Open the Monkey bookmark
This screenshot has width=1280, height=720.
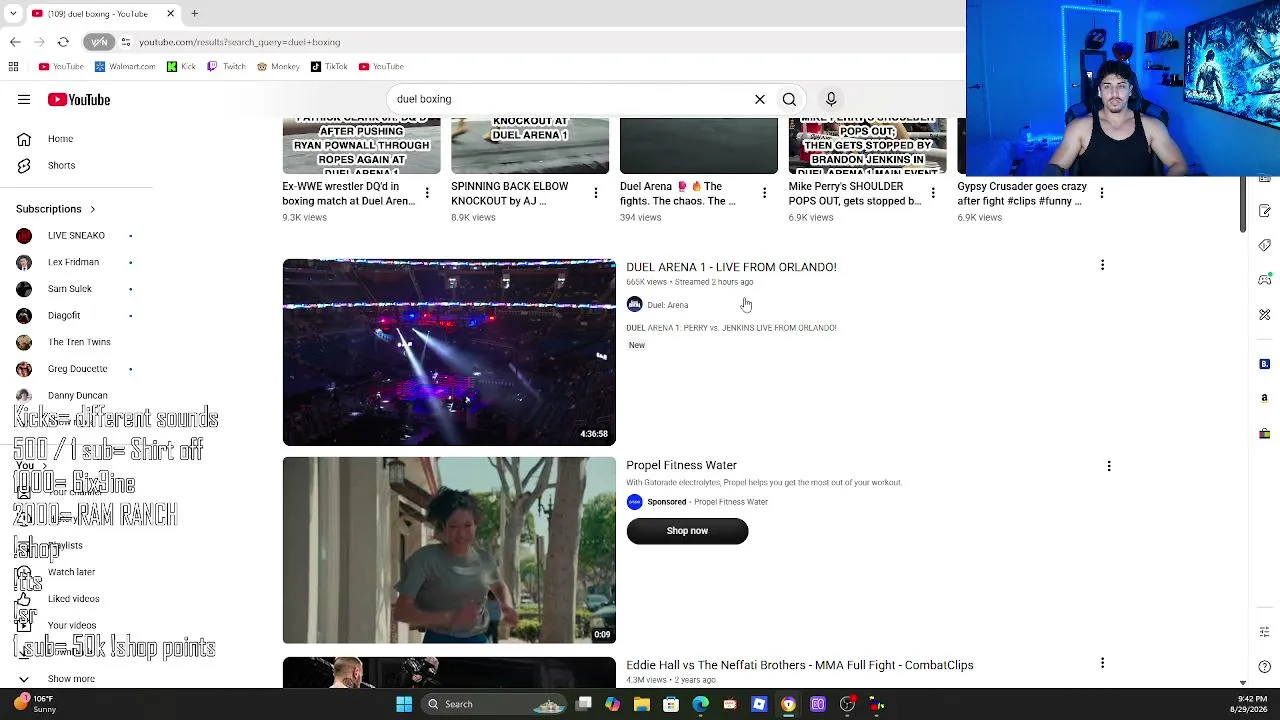(278, 67)
